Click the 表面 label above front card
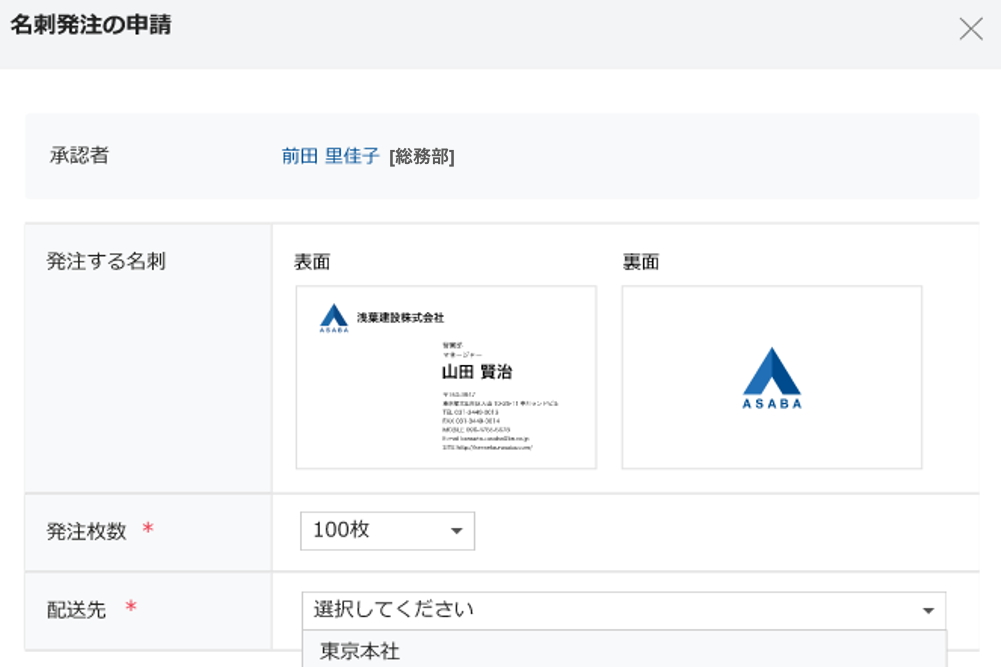 (x=312, y=263)
